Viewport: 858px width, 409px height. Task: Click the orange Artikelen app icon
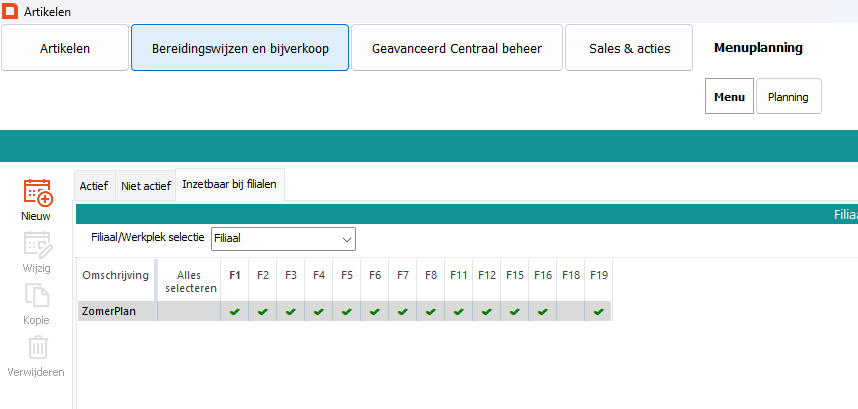pyautogui.click(x=11, y=11)
